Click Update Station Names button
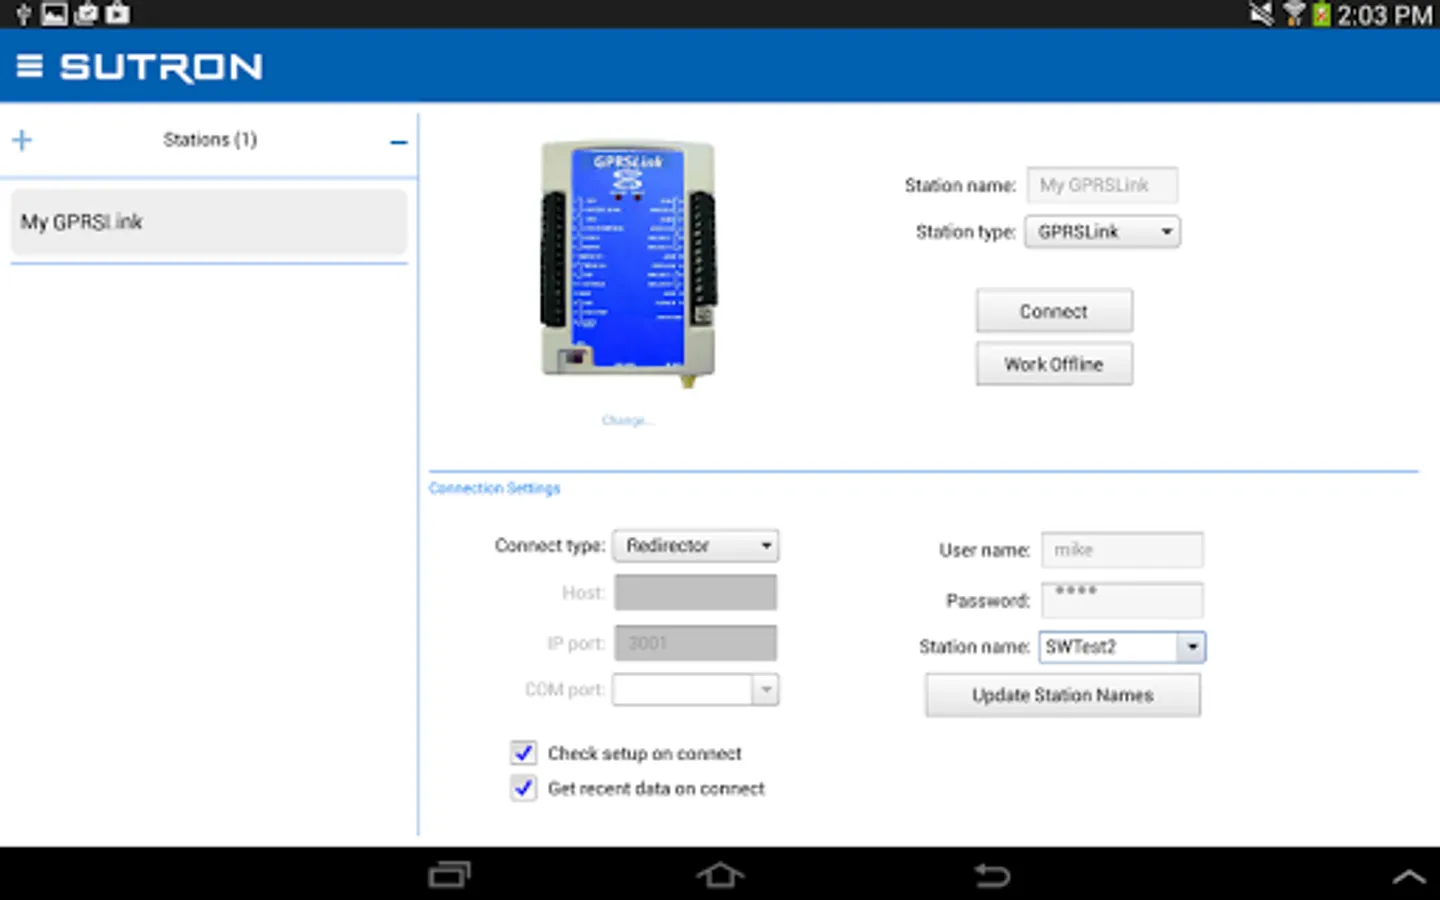 1063,695
